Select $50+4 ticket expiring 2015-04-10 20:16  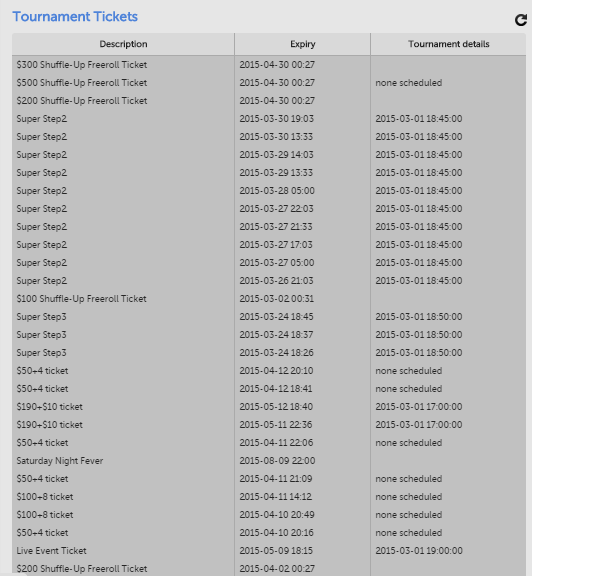[x=269, y=533]
